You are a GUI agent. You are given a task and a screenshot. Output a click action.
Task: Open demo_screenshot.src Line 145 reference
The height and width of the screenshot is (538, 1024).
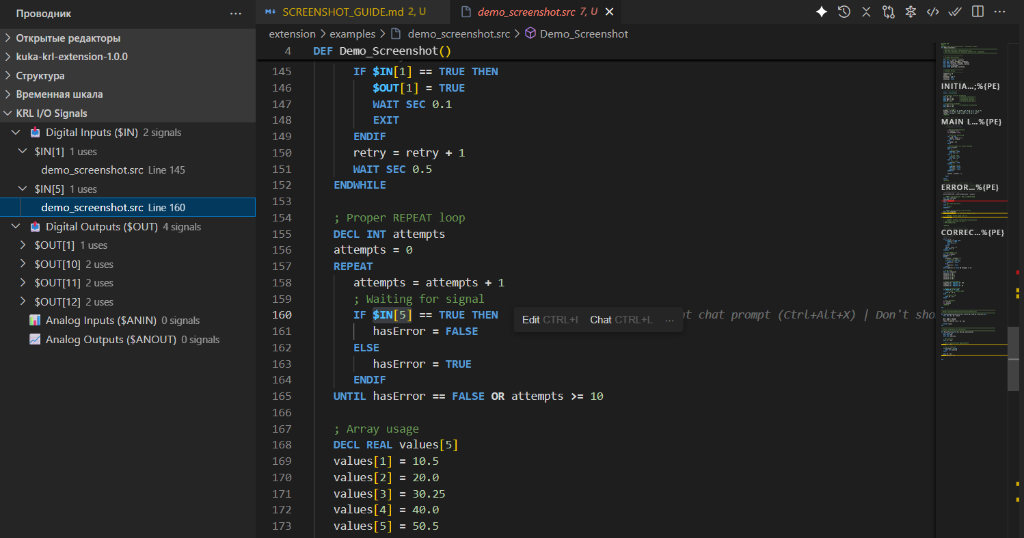[128, 170]
